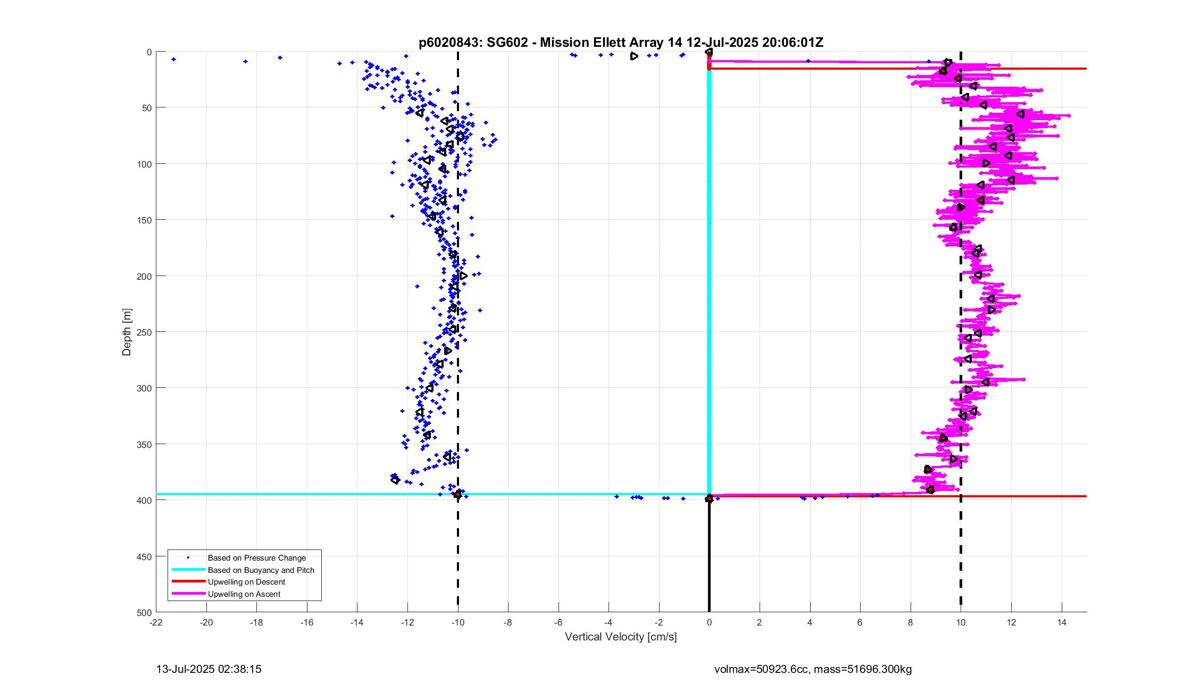Click the cyan line sample in legend

coord(186,569)
